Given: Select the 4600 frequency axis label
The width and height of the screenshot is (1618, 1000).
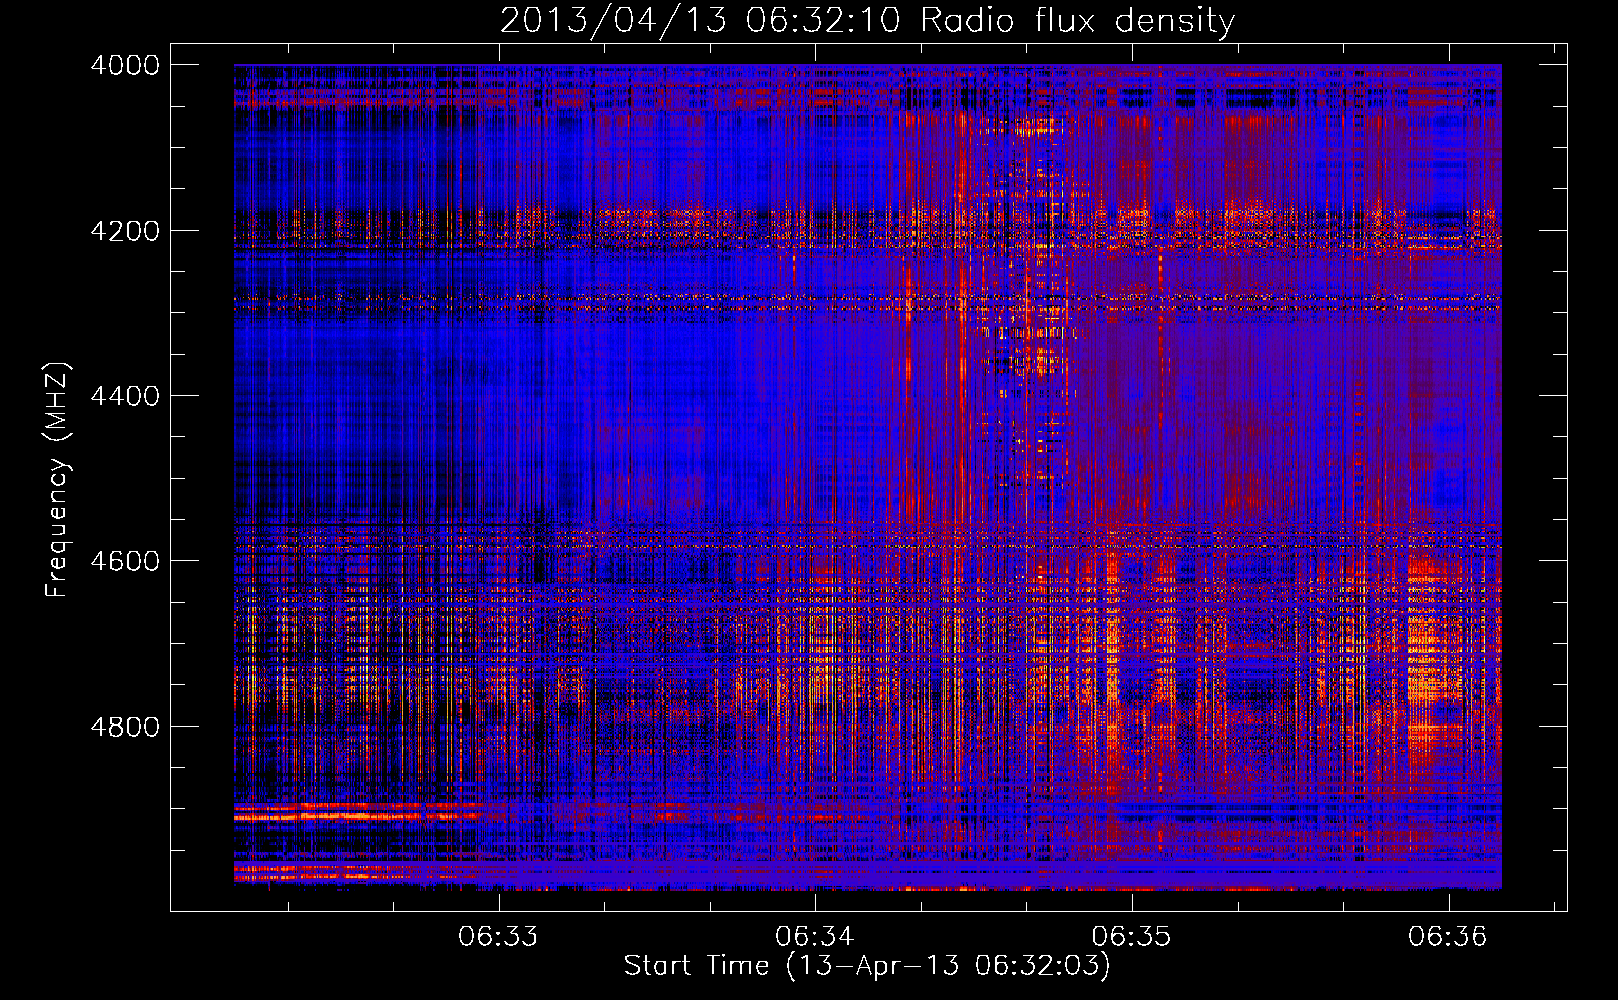Looking at the screenshot, I should click(125, 561).
